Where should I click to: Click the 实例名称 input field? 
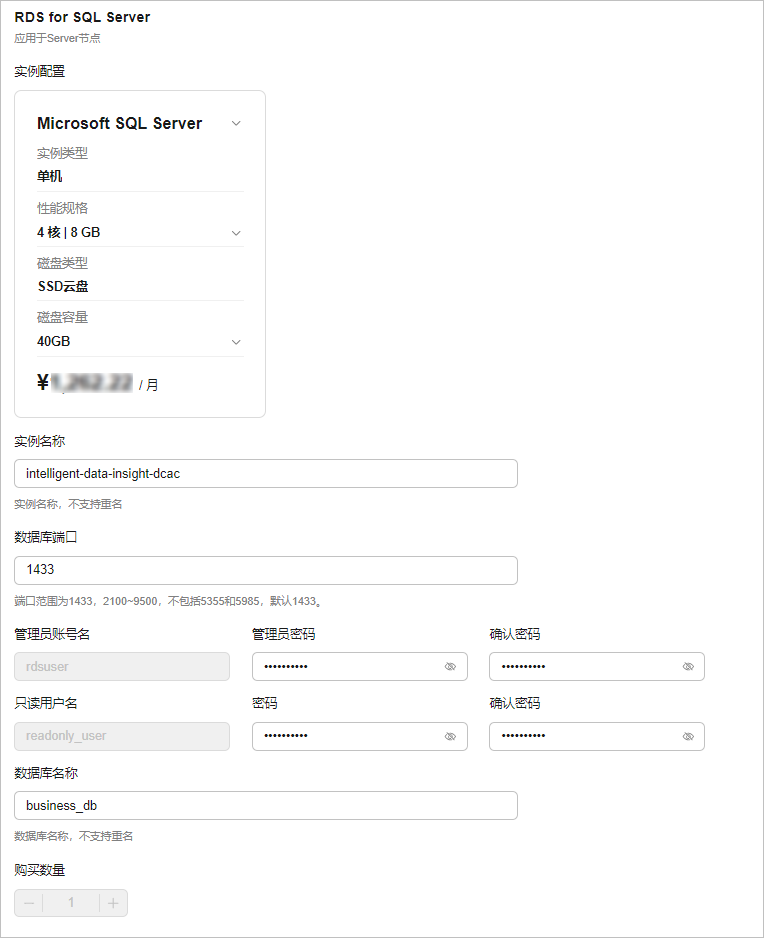(266, 474)
